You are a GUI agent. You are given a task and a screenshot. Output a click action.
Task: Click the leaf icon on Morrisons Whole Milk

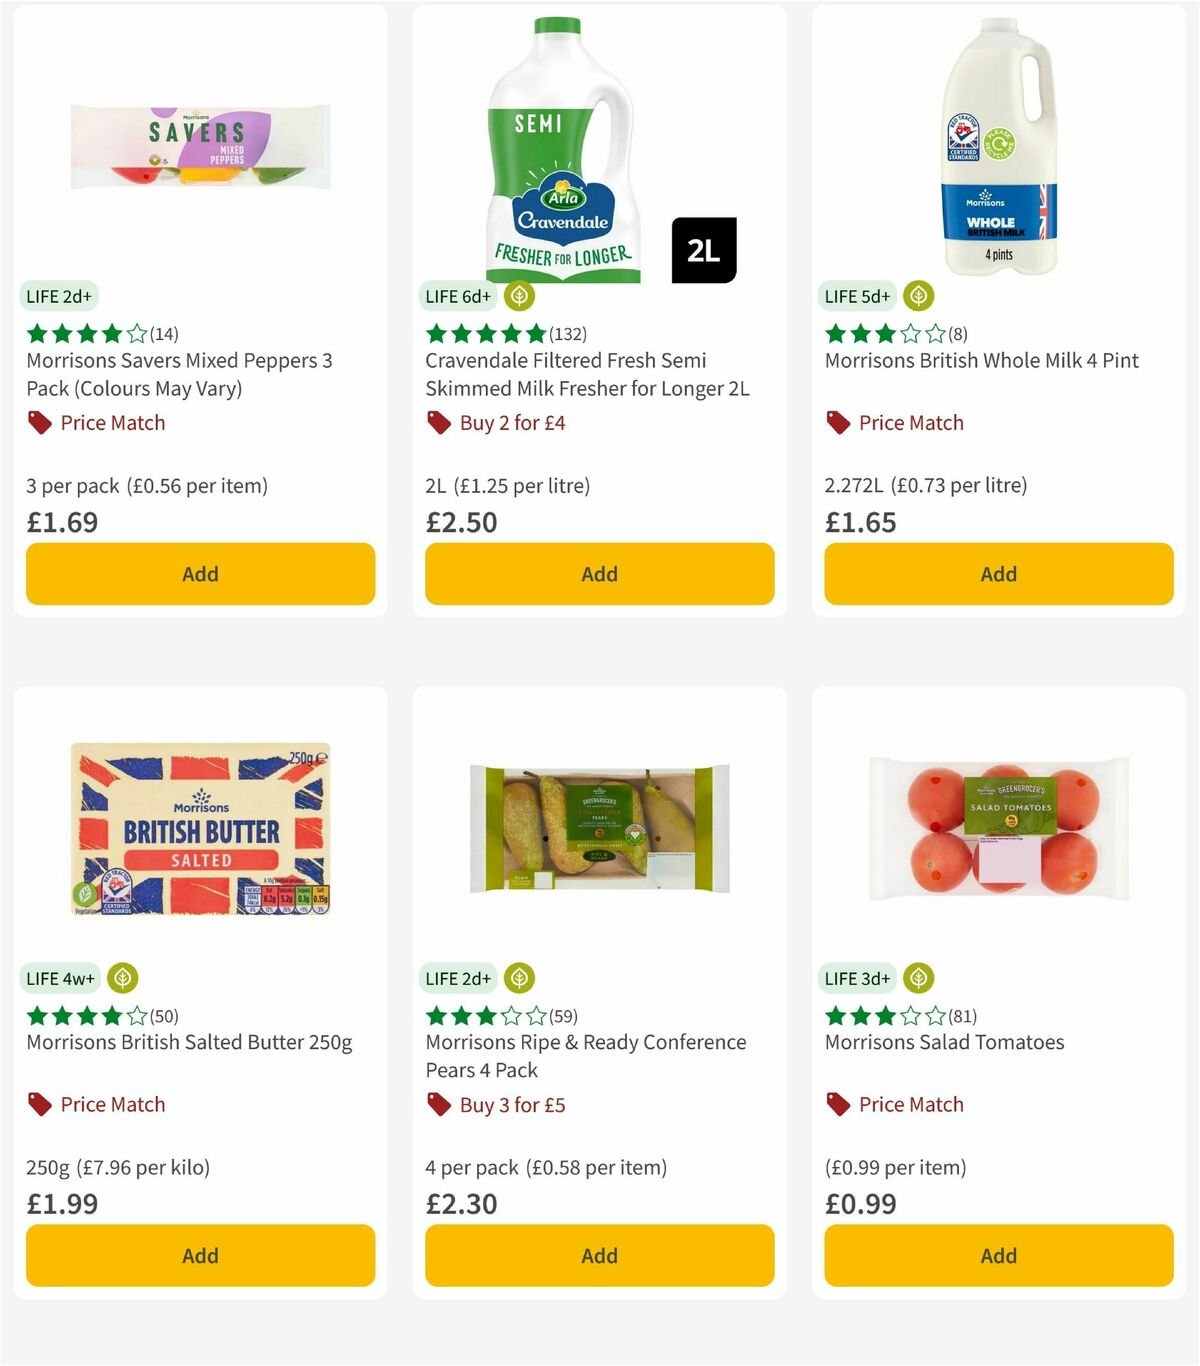pos(916,296)
